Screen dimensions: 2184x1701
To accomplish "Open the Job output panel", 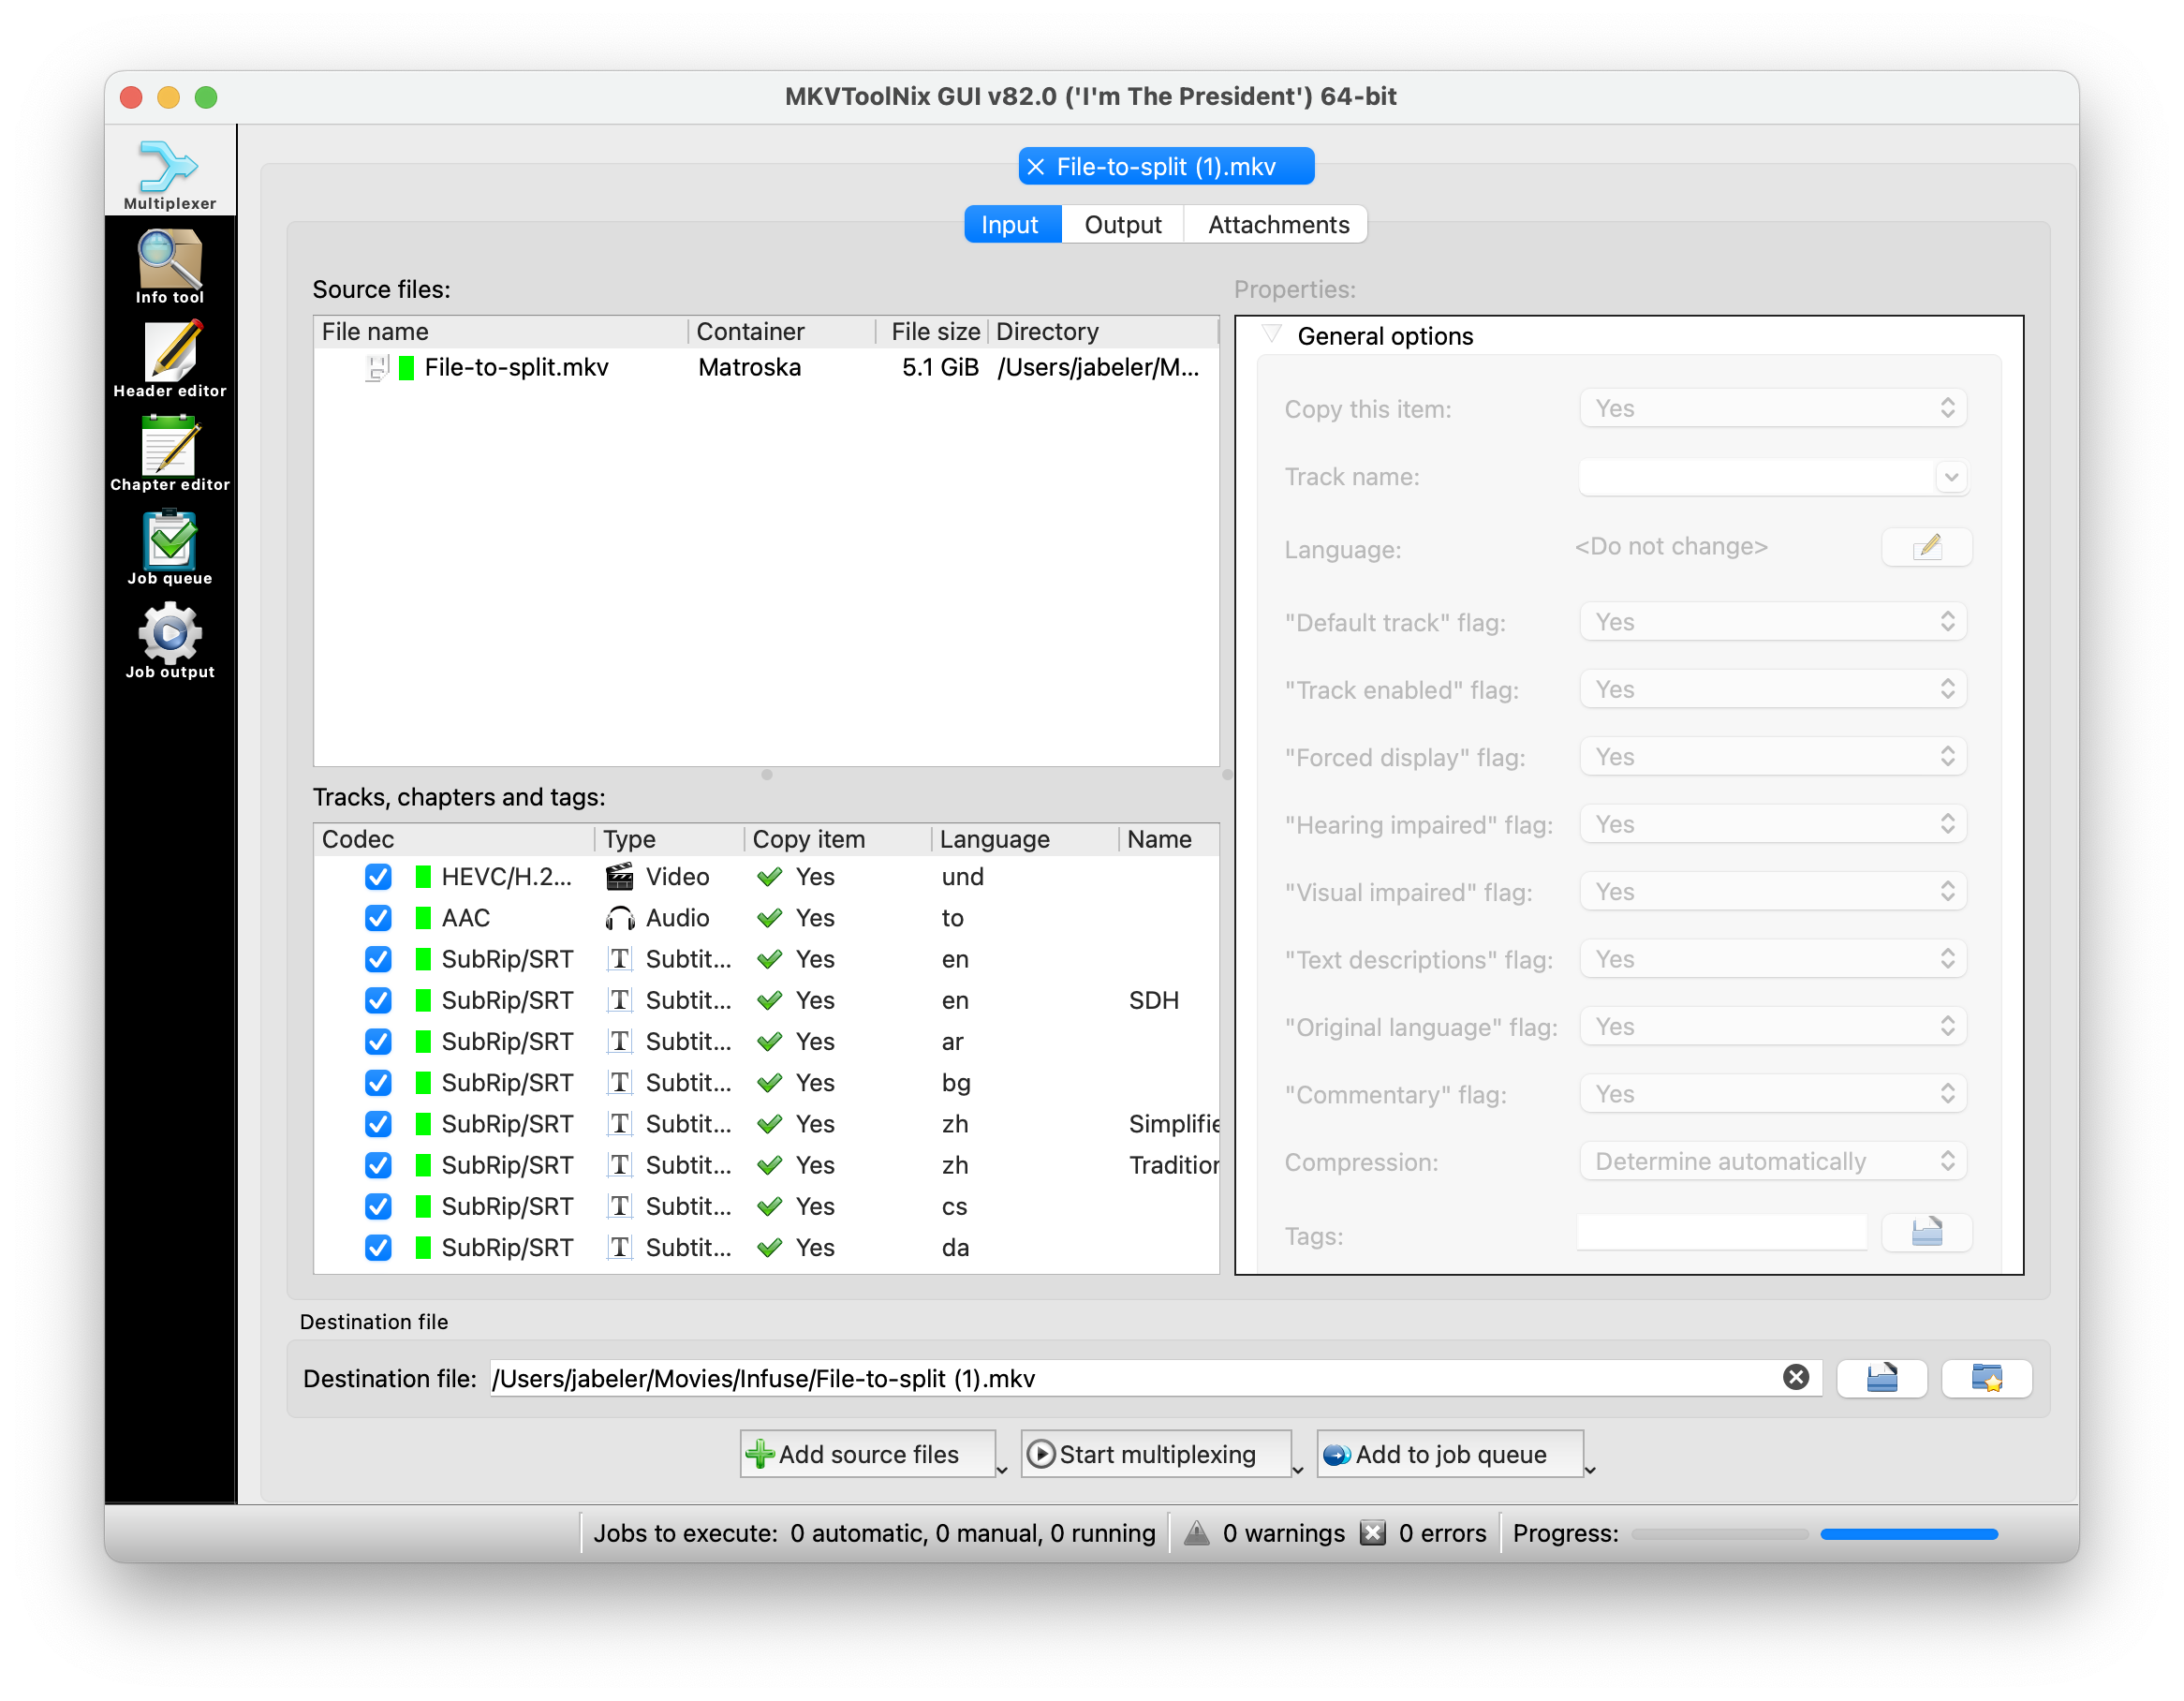I will point(167,643).
